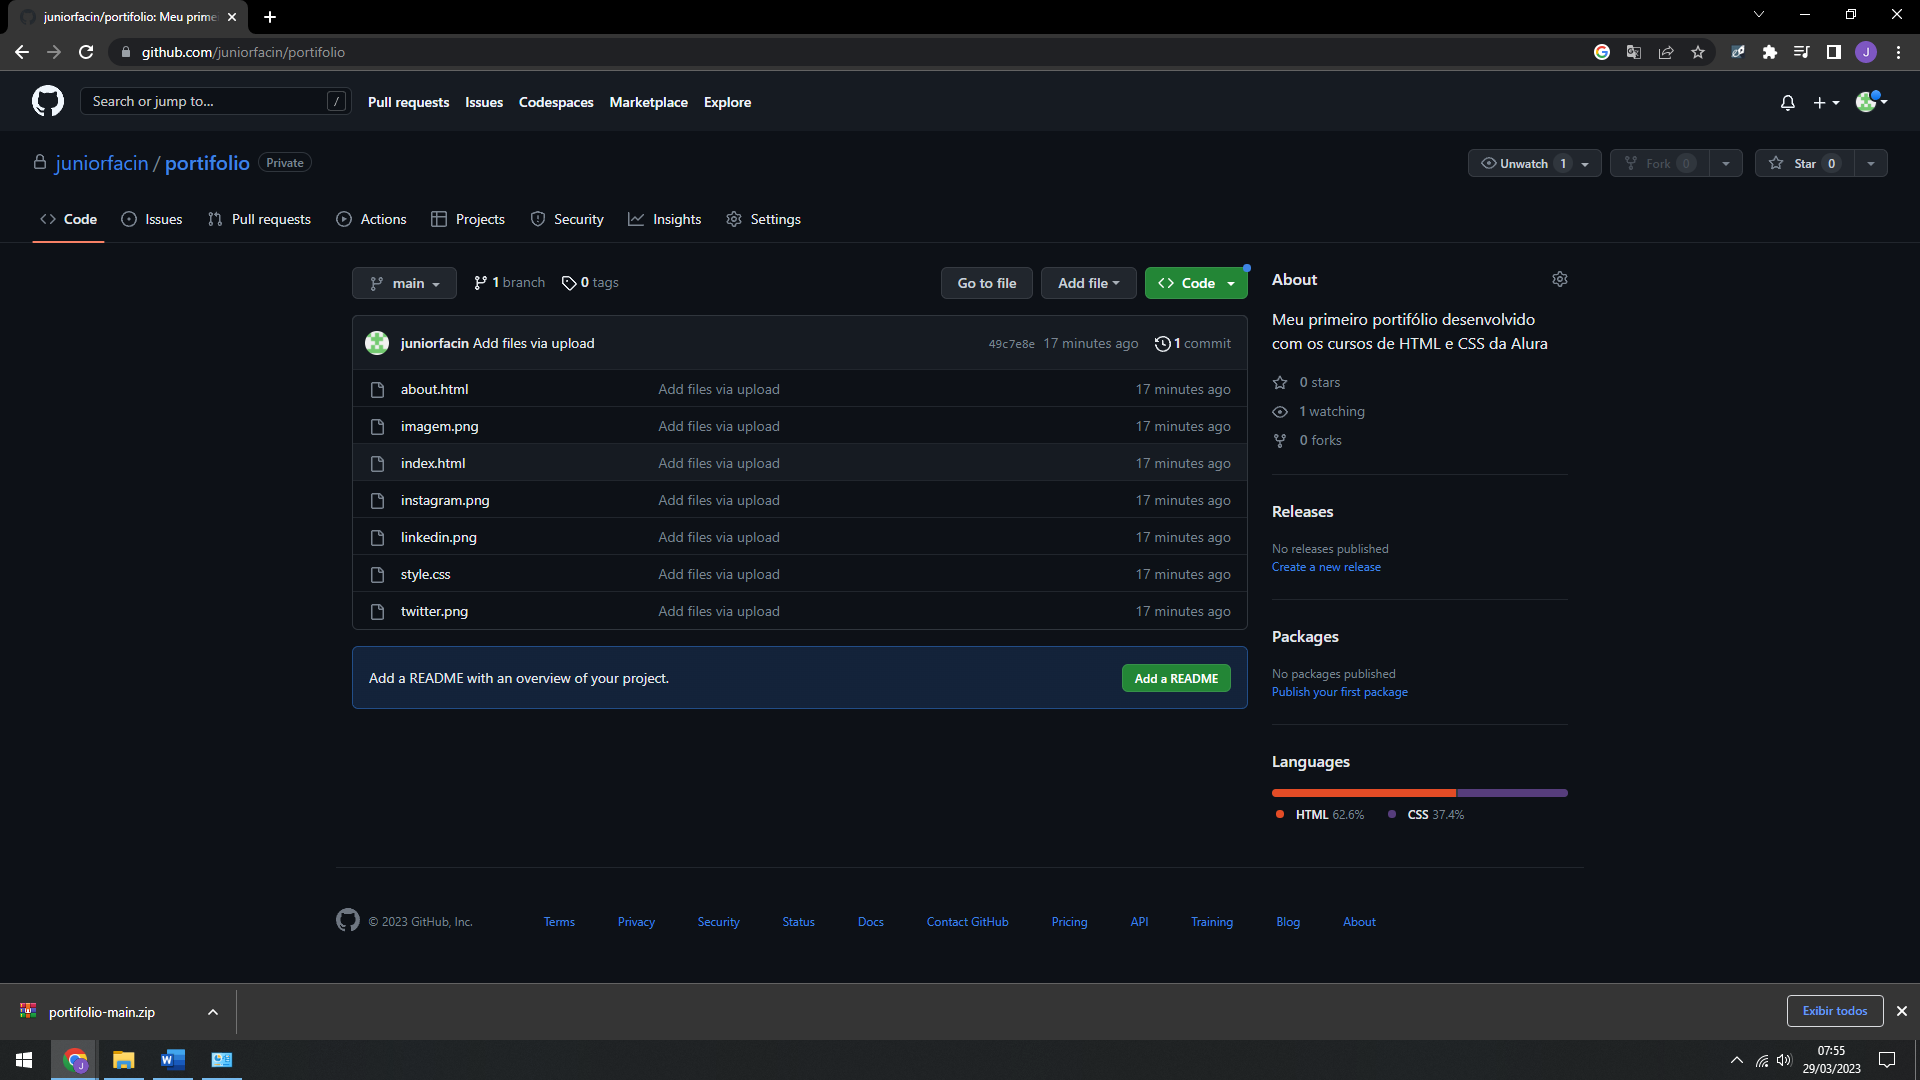Screen dimensions: 1920x1080
Task: Open the Projects tab
Action: (468, 219)
